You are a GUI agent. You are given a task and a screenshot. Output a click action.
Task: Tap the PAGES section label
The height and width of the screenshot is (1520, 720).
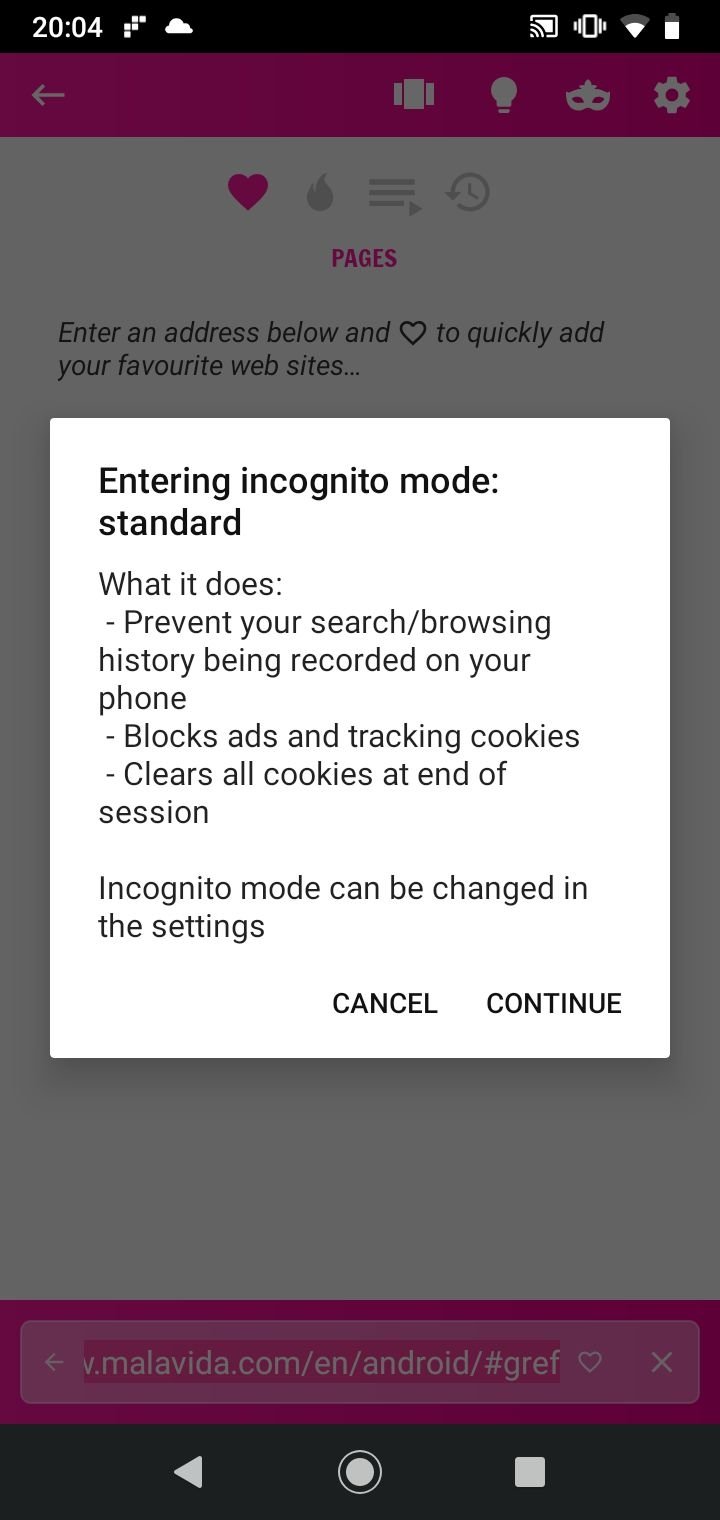click(x=364, y=258)
